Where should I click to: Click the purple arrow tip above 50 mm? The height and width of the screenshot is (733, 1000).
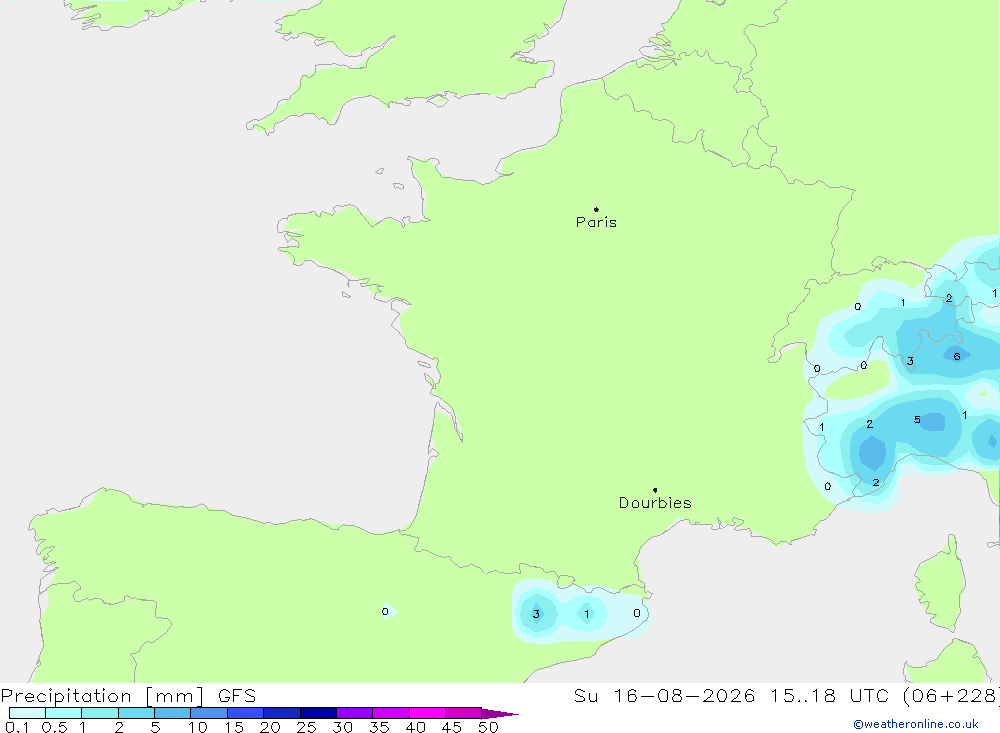coord(500,714)
